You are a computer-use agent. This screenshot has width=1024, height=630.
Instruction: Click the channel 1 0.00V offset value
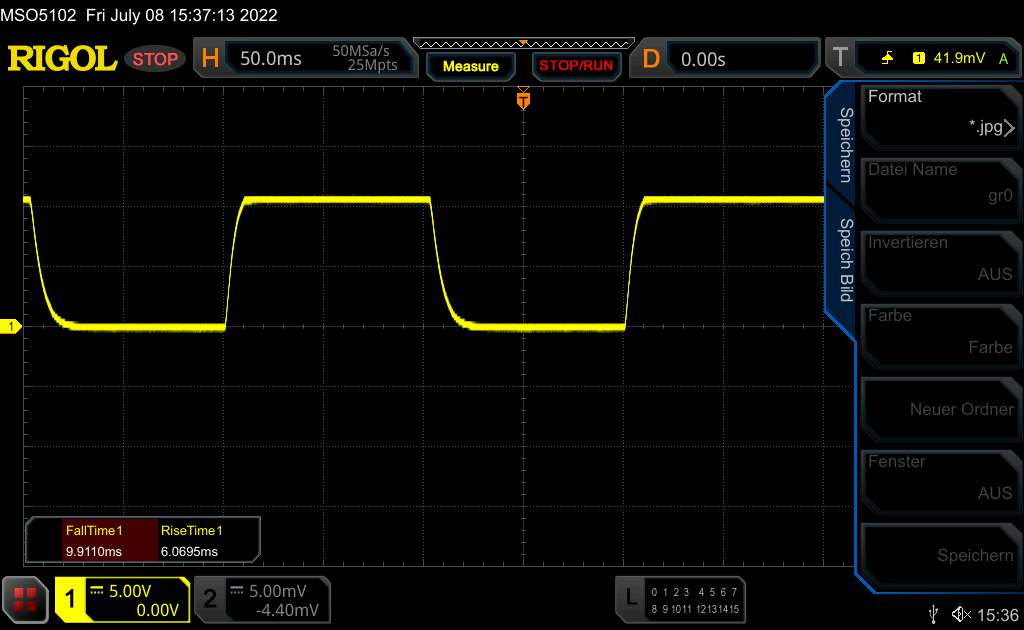coord(157,610)
